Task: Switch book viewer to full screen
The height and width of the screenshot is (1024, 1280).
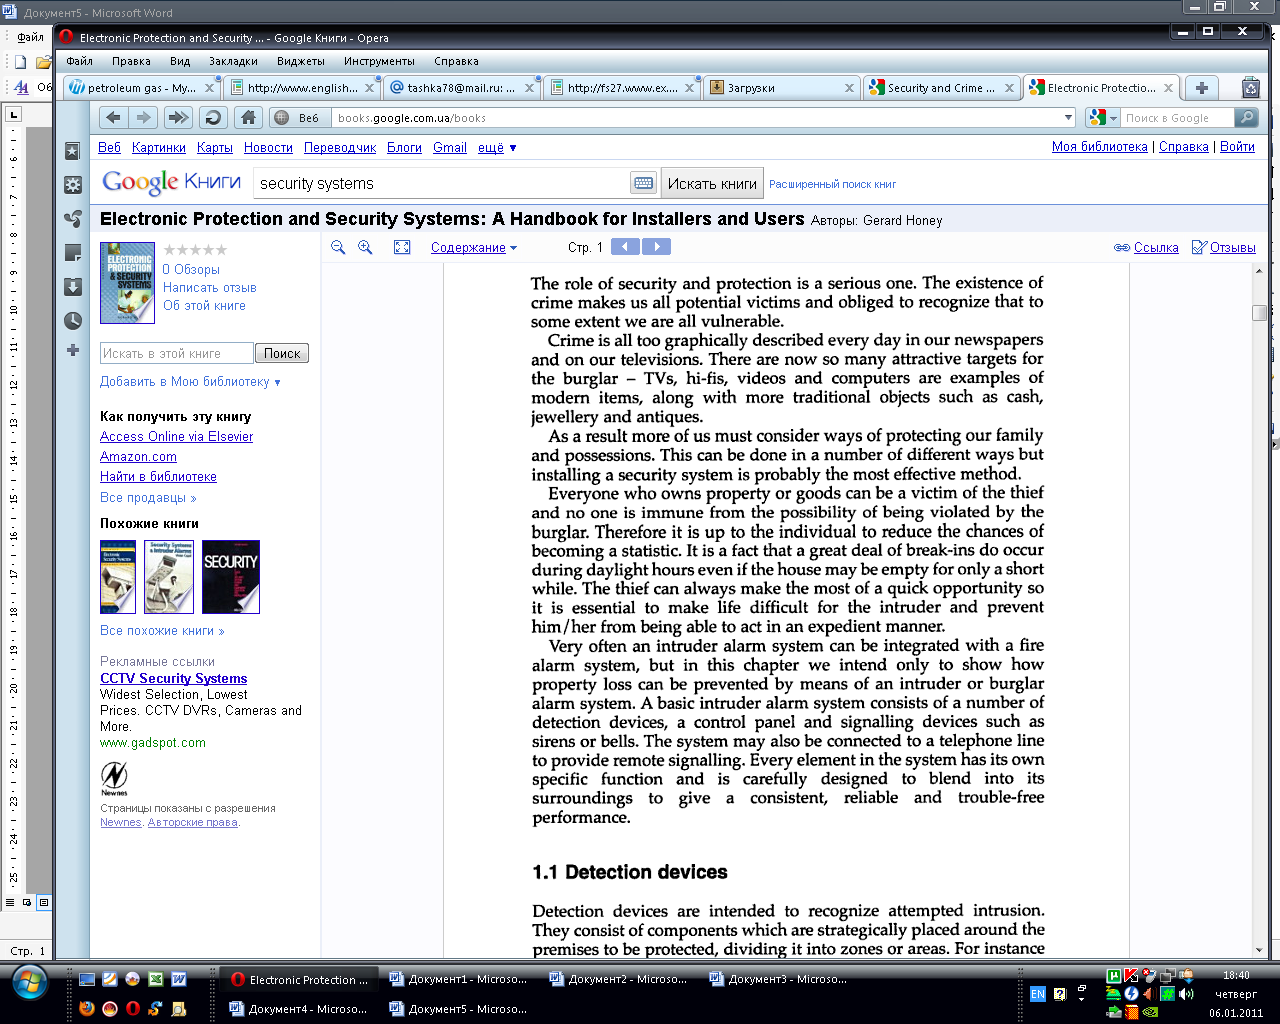Action: pyautogui.click(x=402, y=247)
